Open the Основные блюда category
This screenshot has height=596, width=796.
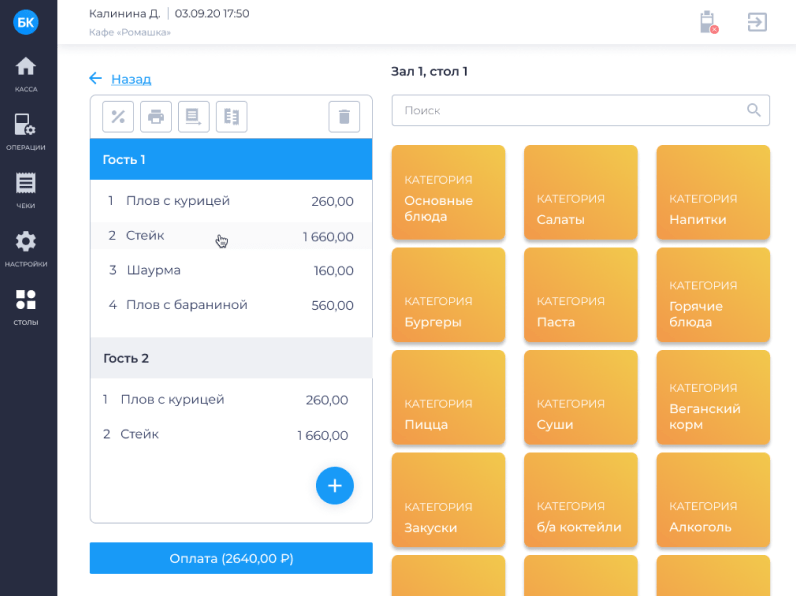pos(448,192)
